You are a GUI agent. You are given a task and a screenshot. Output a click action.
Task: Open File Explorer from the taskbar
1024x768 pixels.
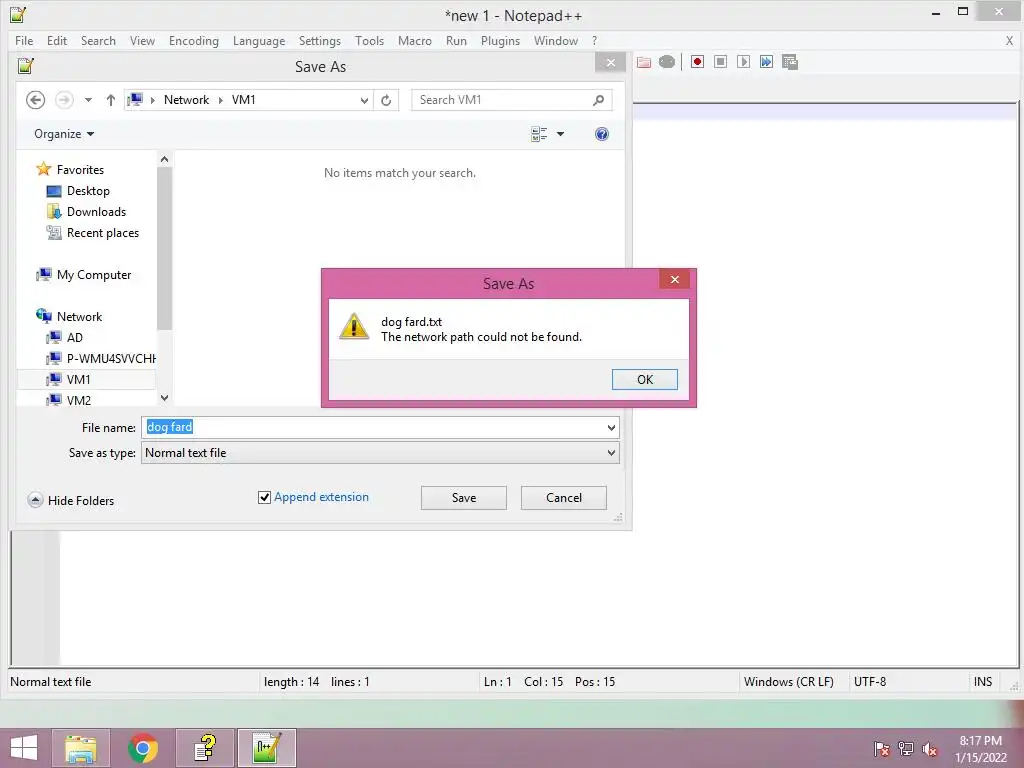pos(81,748)
